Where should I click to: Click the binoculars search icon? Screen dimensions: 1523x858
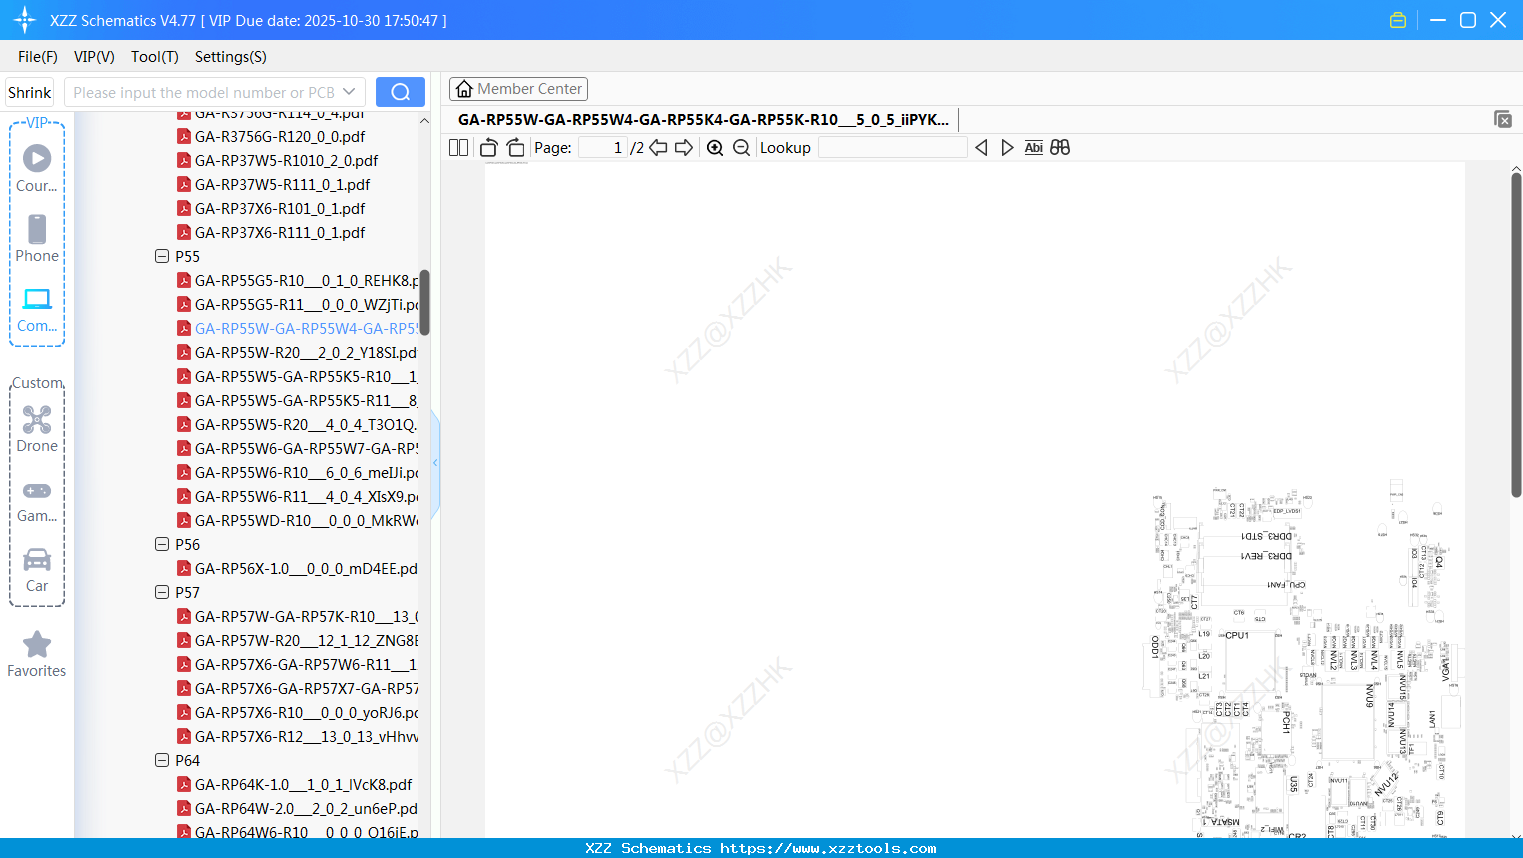[x=1060, y=148]
